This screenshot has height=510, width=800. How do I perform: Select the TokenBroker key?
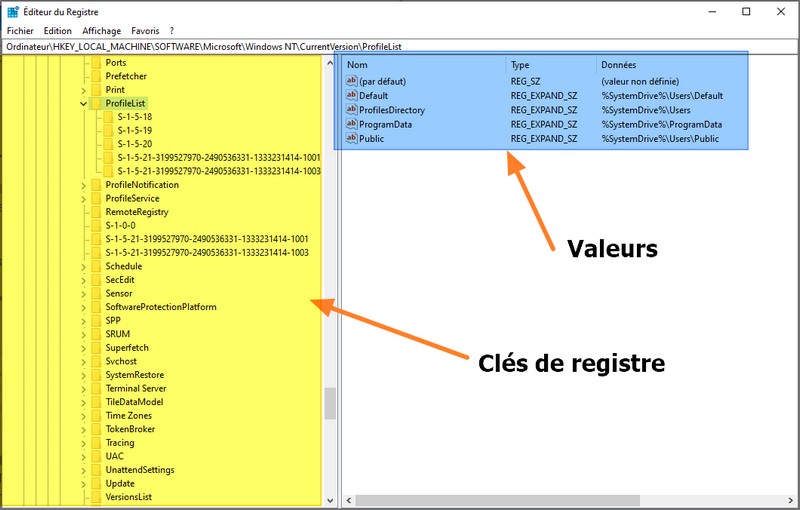coord(130,429)
